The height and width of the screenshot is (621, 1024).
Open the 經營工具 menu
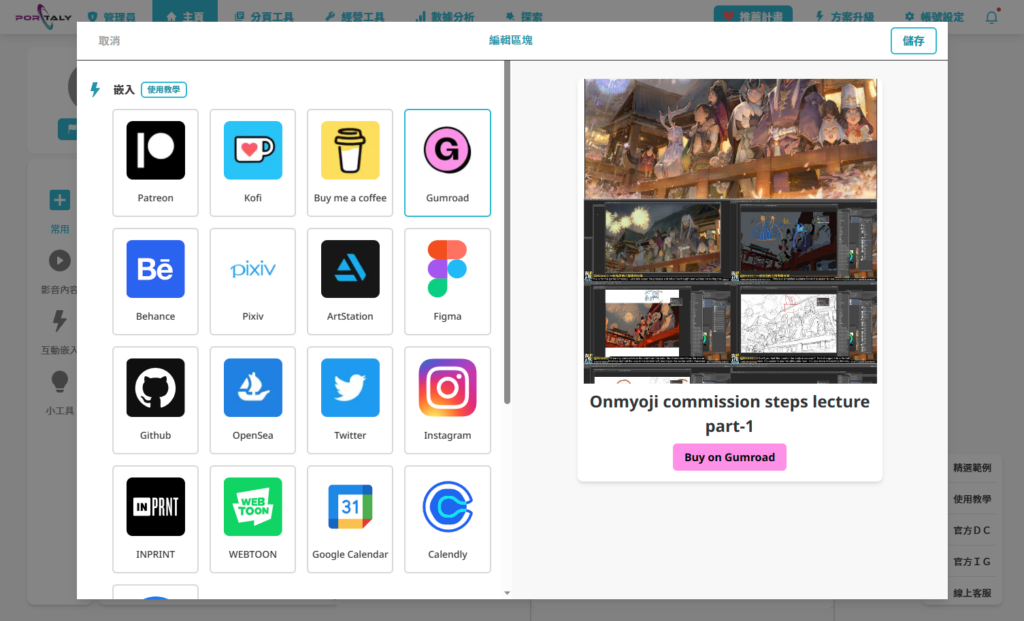(x=355, y=16)
